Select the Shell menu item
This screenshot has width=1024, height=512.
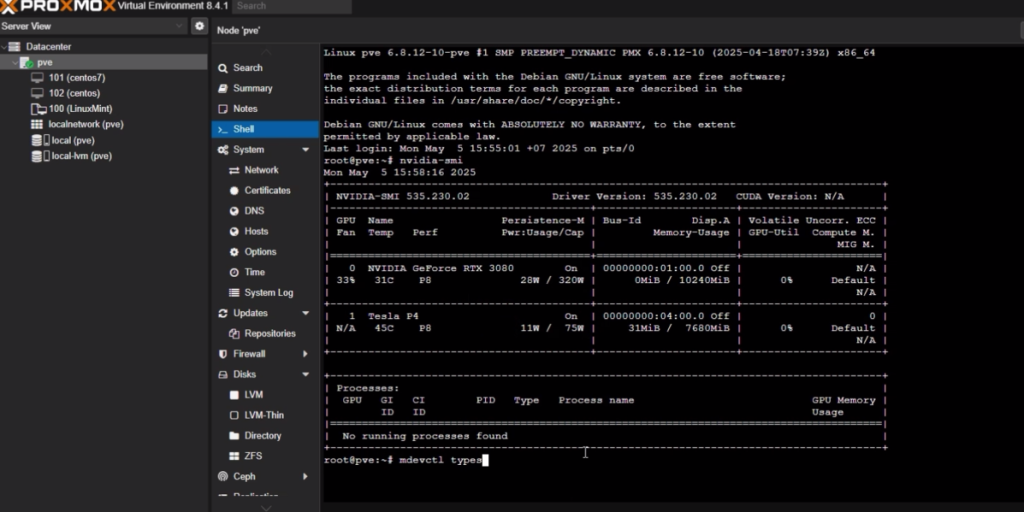(265, 129)
